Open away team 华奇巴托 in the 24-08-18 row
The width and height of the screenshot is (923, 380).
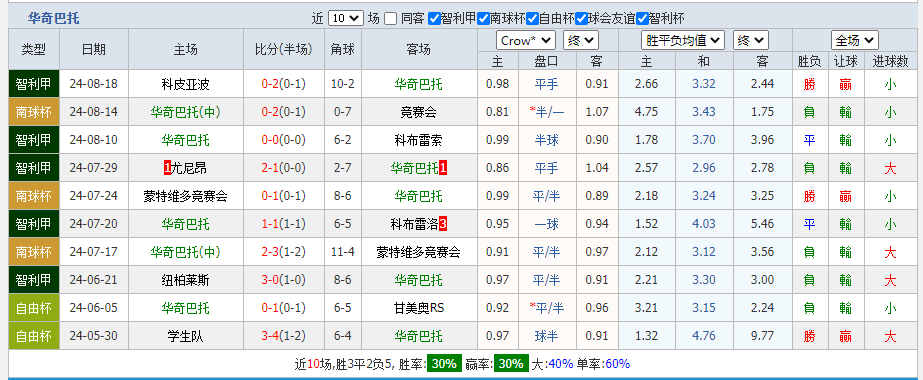[419, 84]
